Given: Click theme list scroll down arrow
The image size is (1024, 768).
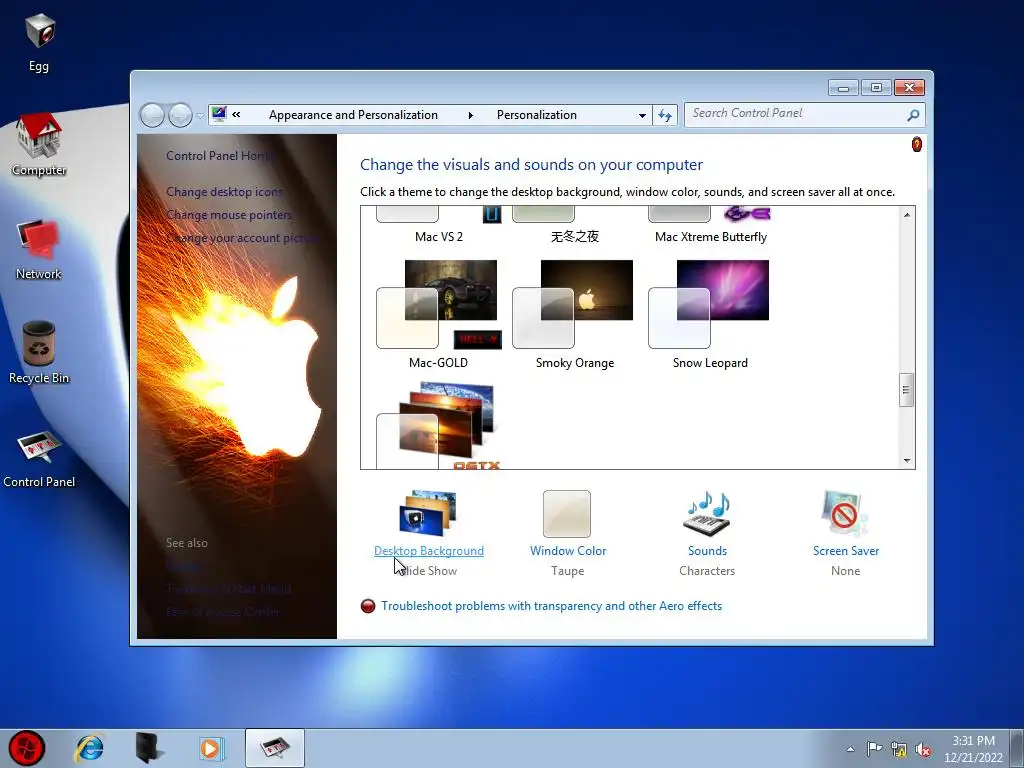Looking at the screenshot, I should pos(906,460).
